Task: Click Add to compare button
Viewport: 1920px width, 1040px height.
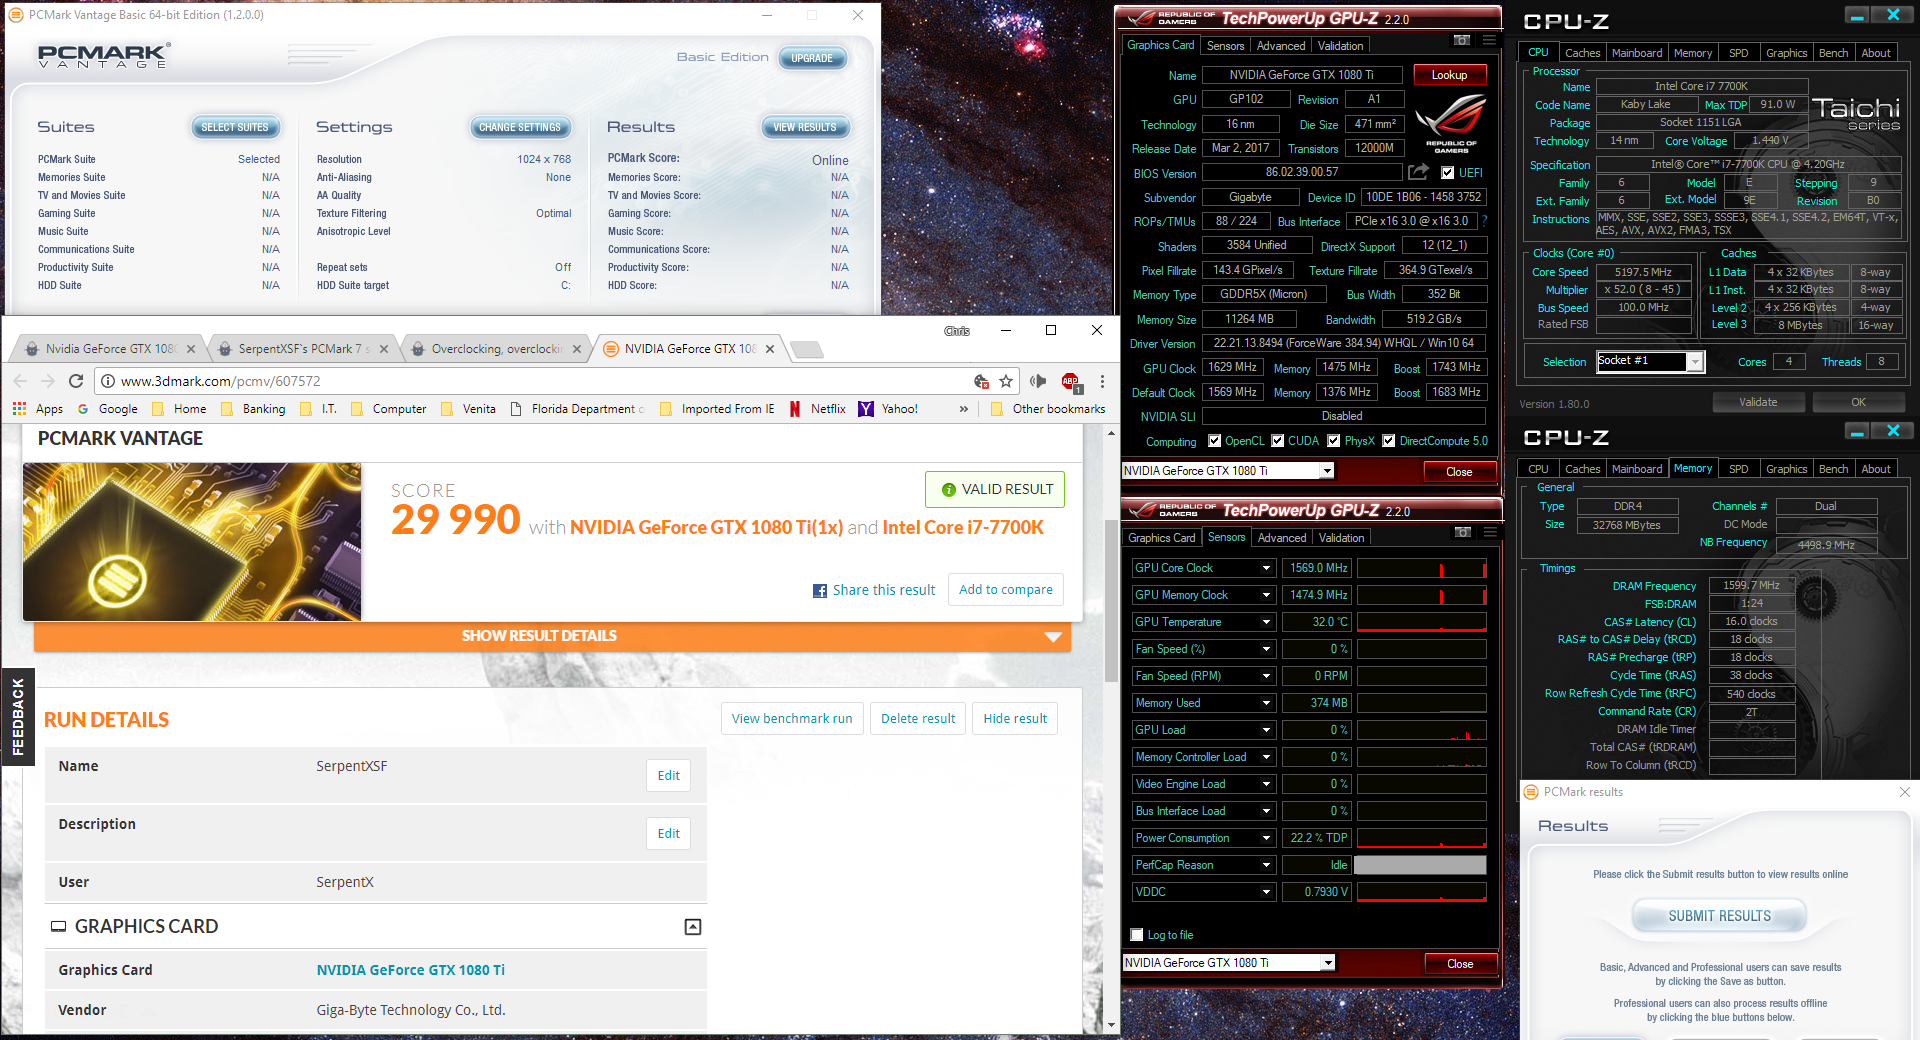Action: pyautogui.click(x=1005, y=590)
